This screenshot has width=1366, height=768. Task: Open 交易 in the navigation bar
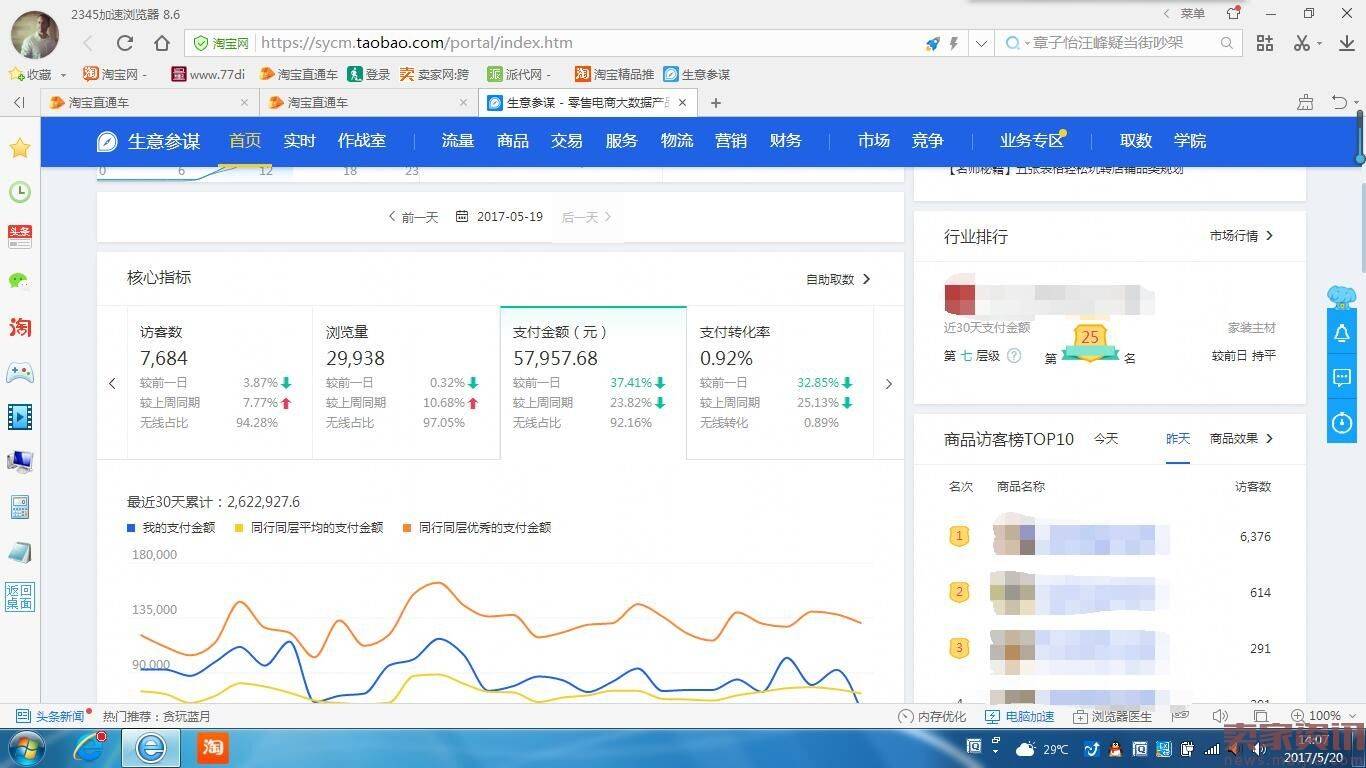point(567,141)
